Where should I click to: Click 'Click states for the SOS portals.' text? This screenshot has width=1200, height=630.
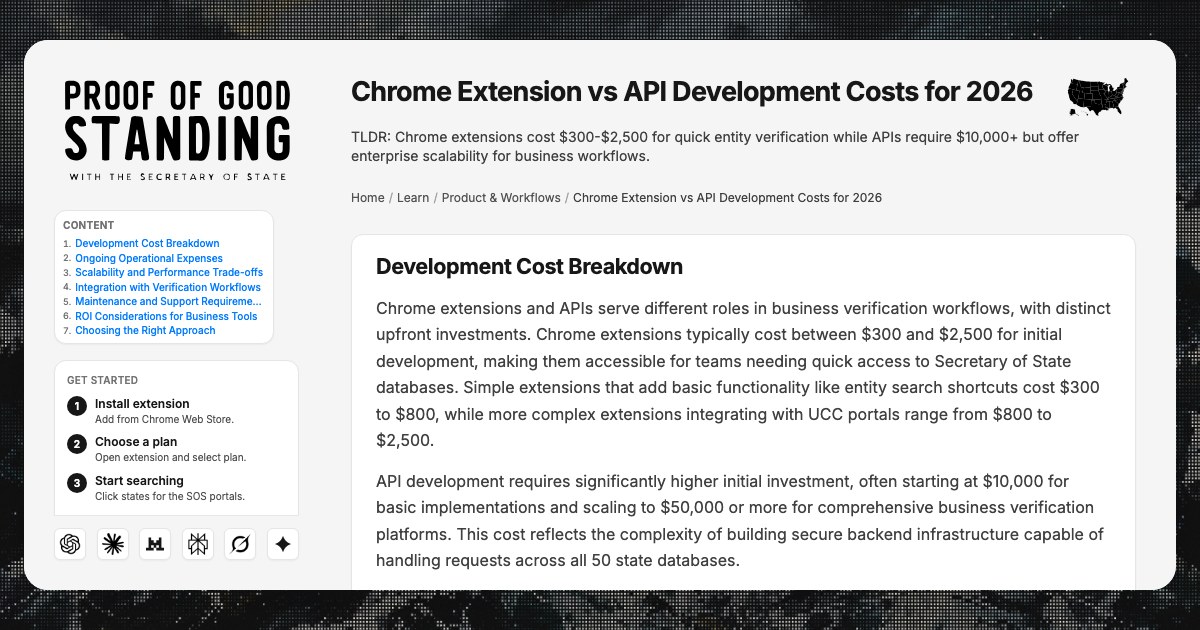point(170,496)
